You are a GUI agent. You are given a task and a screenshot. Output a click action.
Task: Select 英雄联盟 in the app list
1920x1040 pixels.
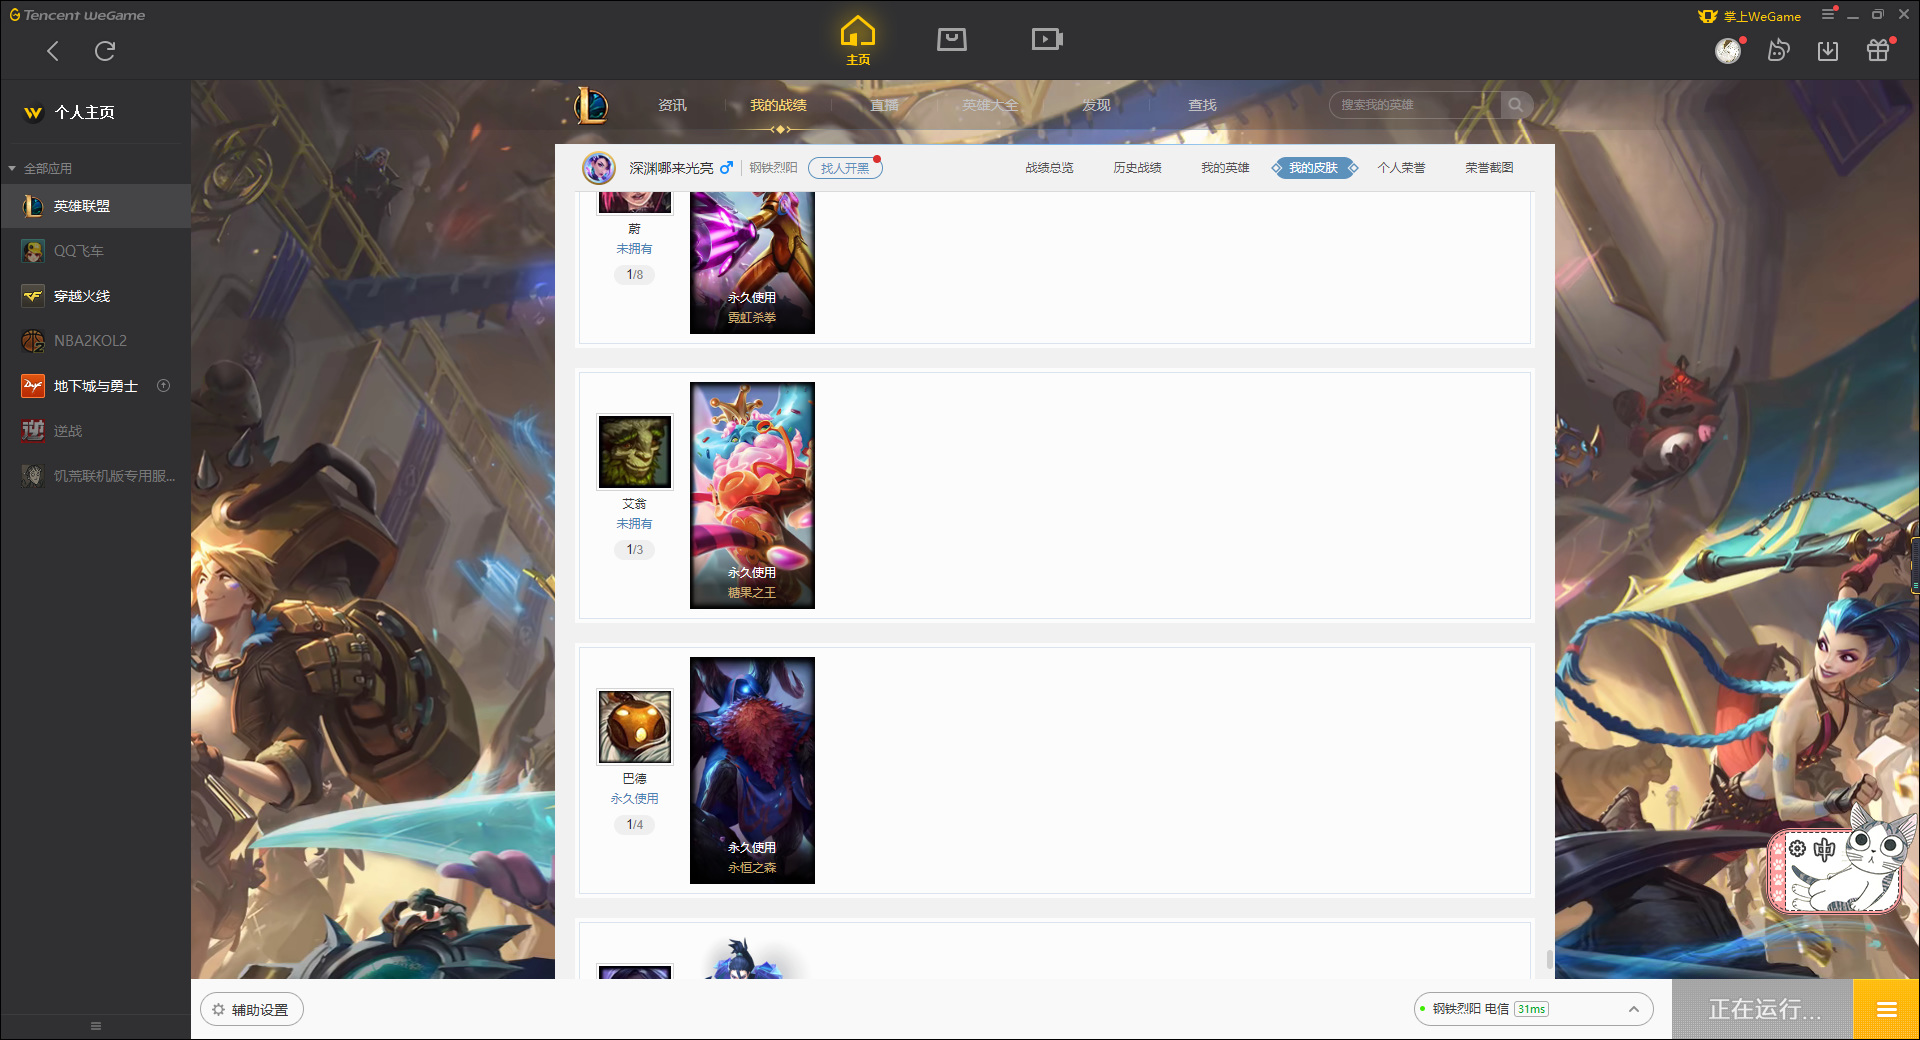(x=95, y=206)
